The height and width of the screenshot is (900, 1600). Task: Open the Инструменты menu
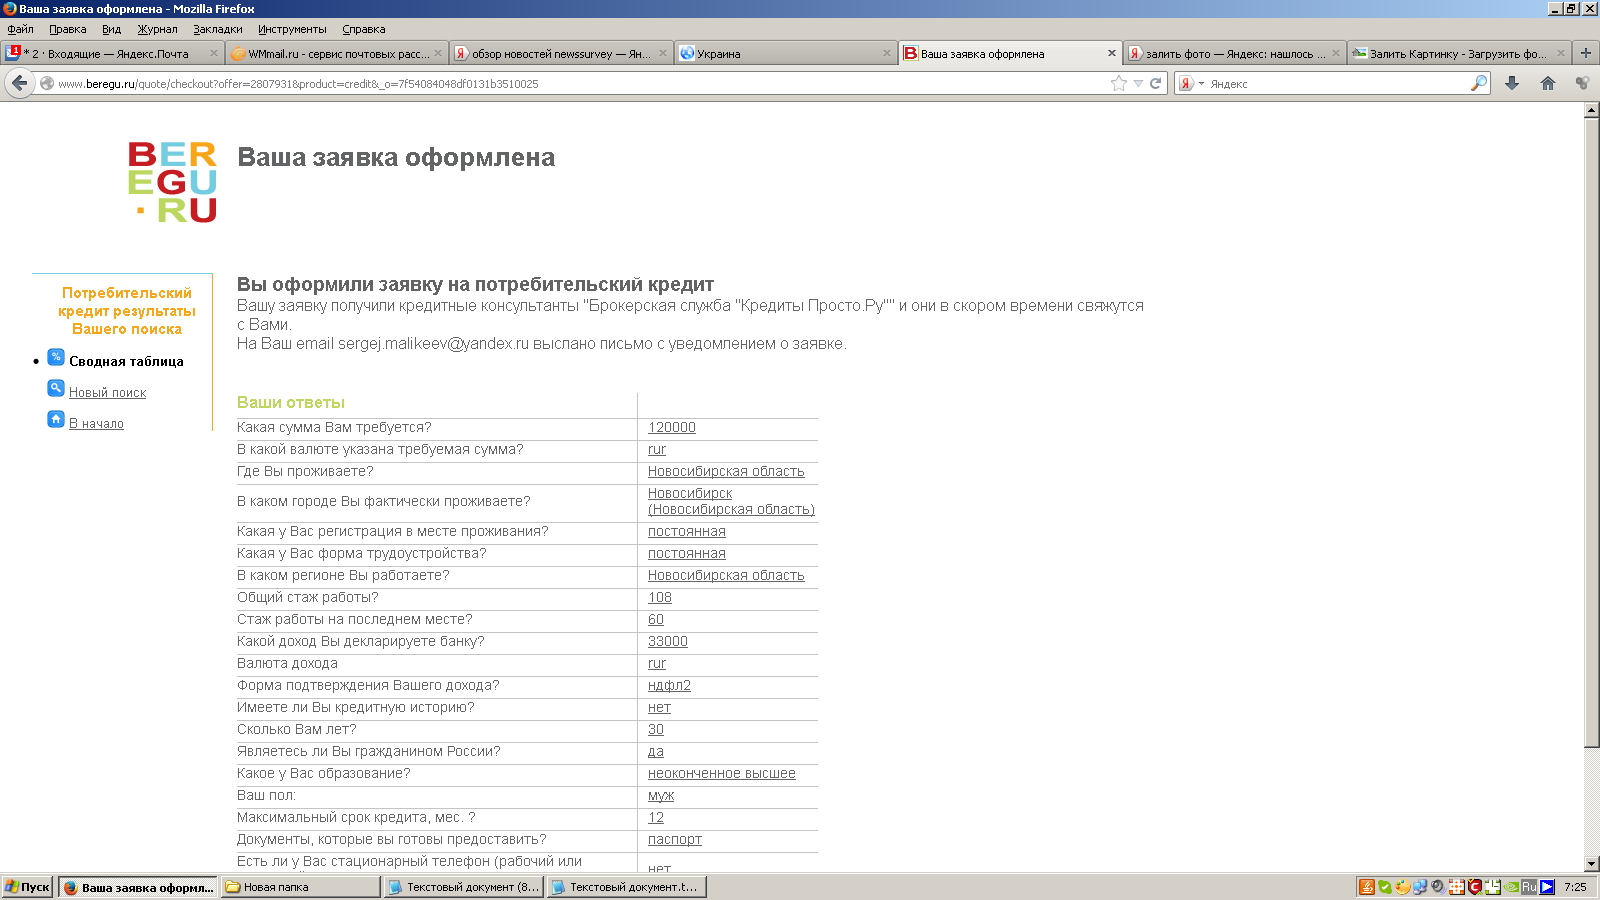pos(292,29)
